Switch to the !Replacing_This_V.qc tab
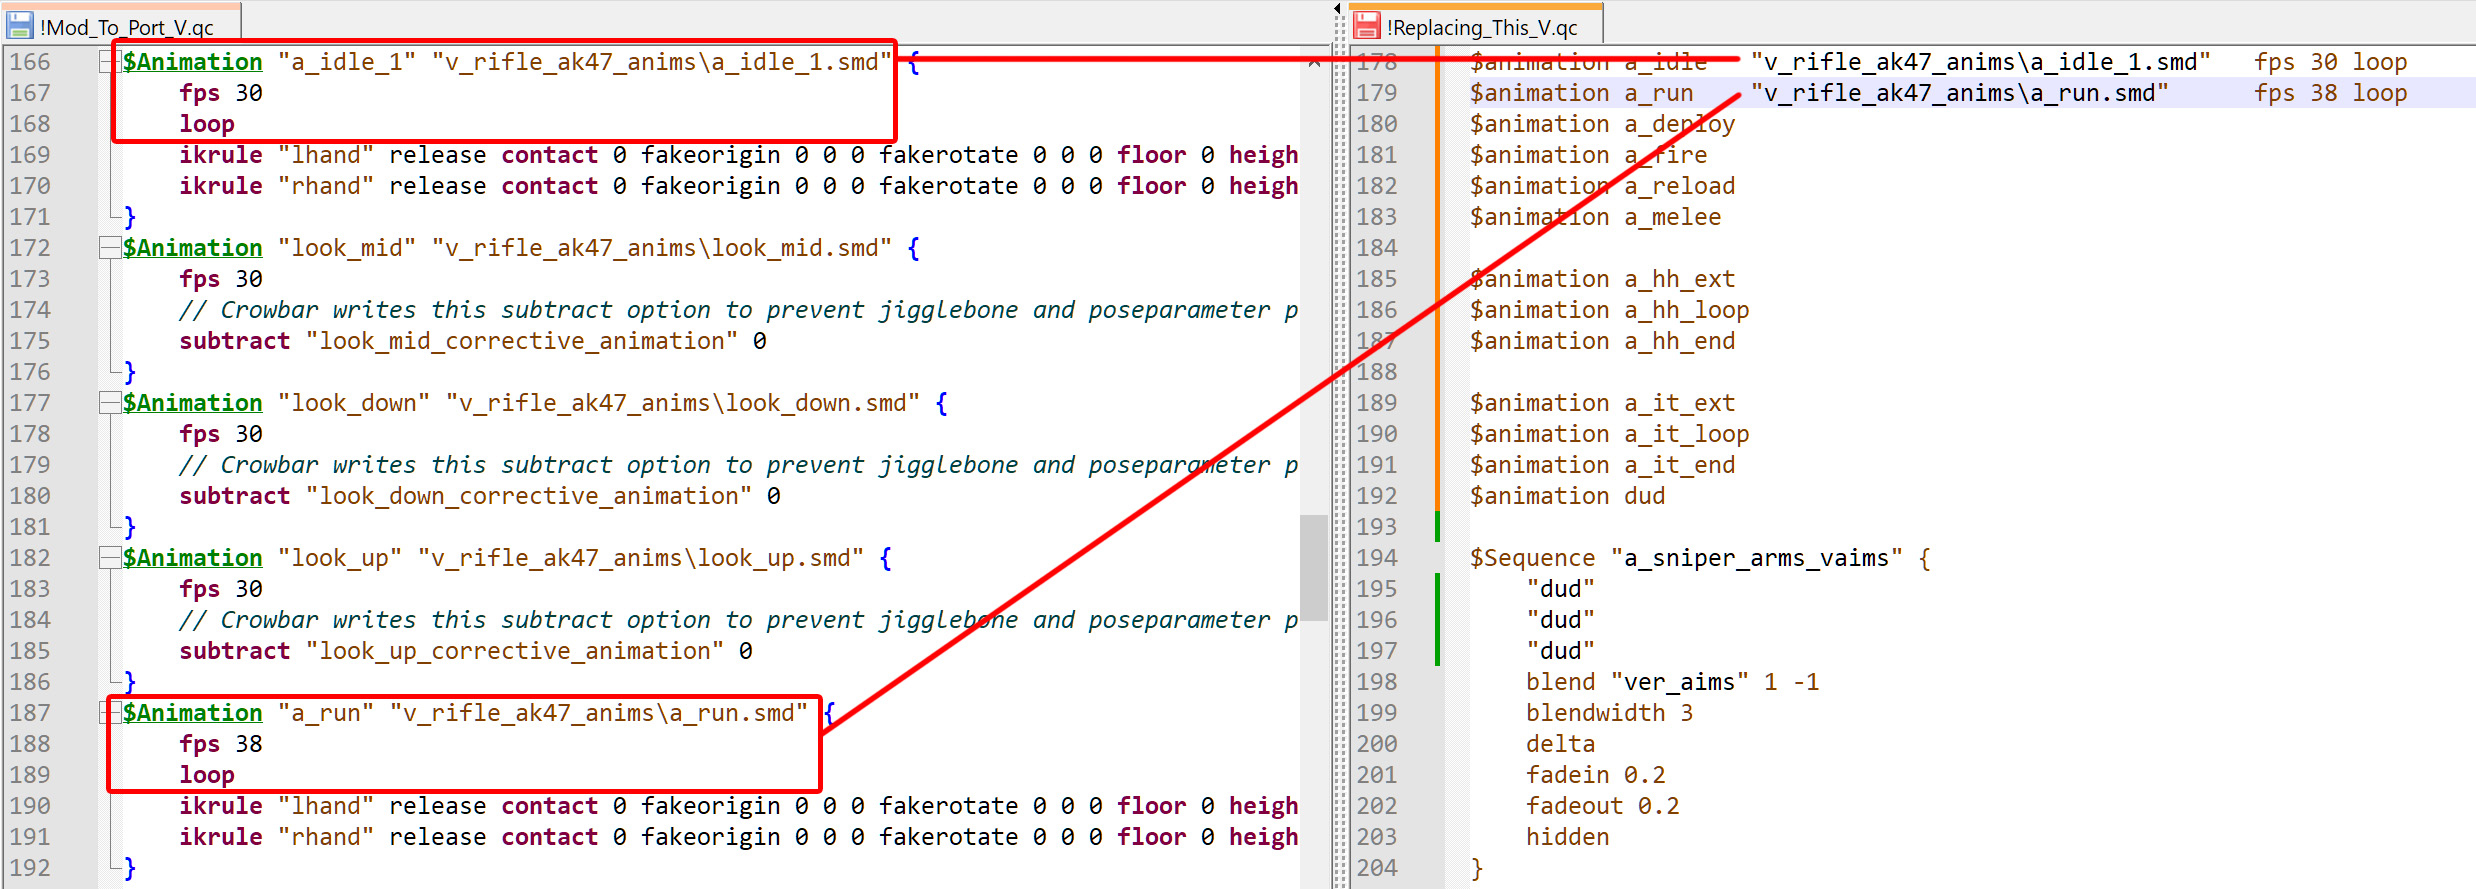The image size is (2476, 889). 1476,25
